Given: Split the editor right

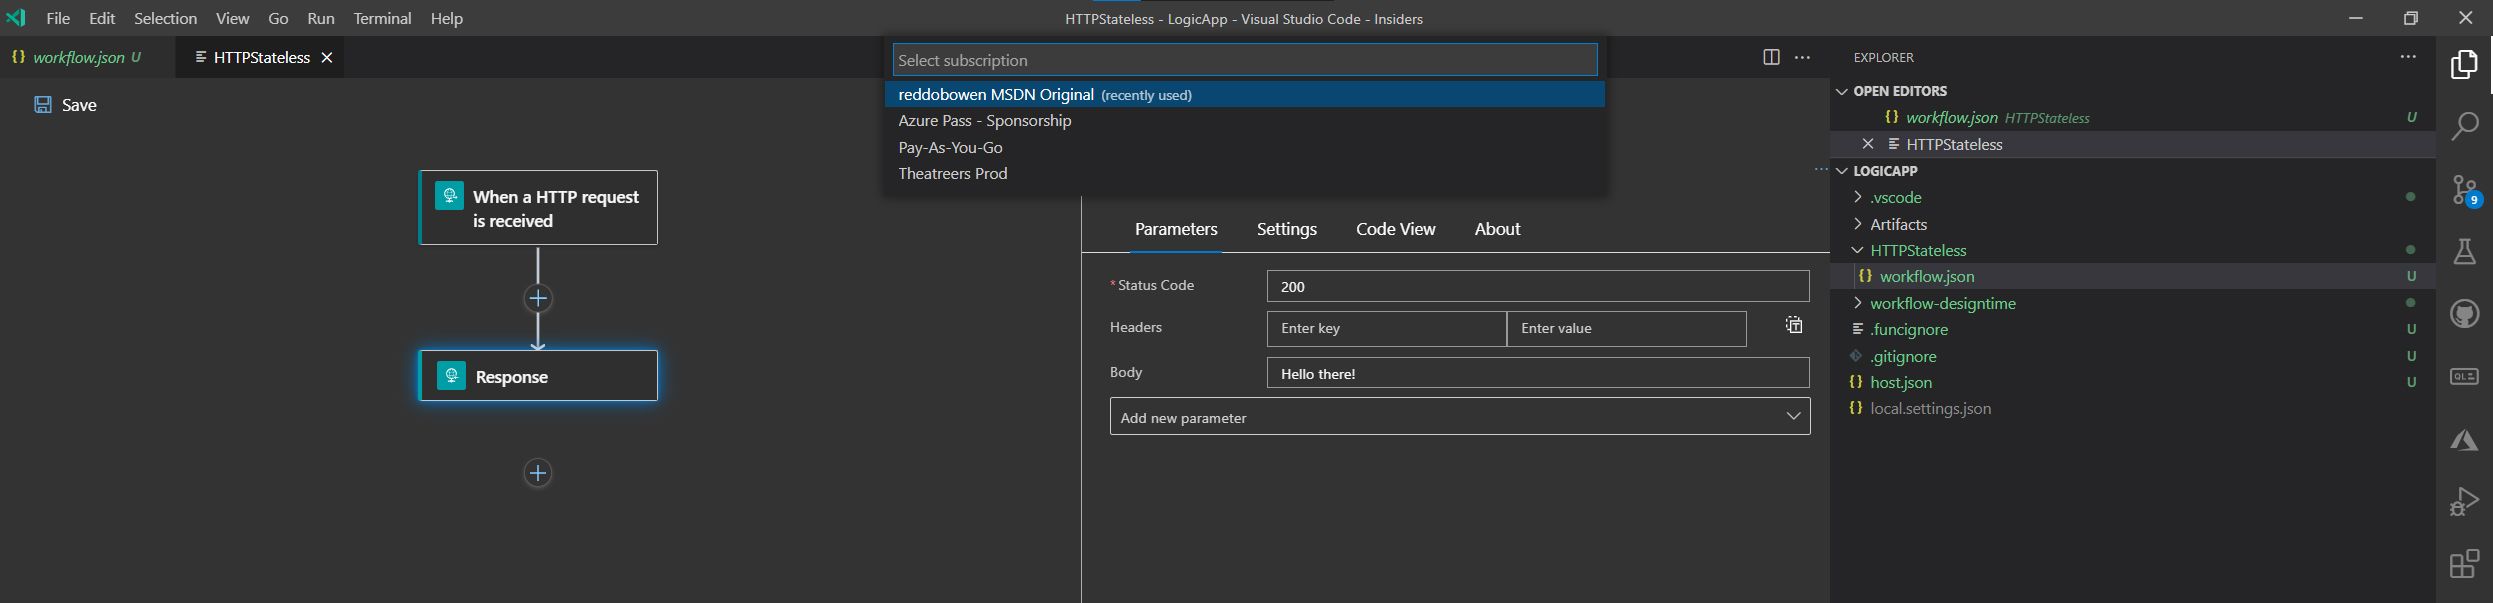Looking at the screenshot, I should [1771, 57].
